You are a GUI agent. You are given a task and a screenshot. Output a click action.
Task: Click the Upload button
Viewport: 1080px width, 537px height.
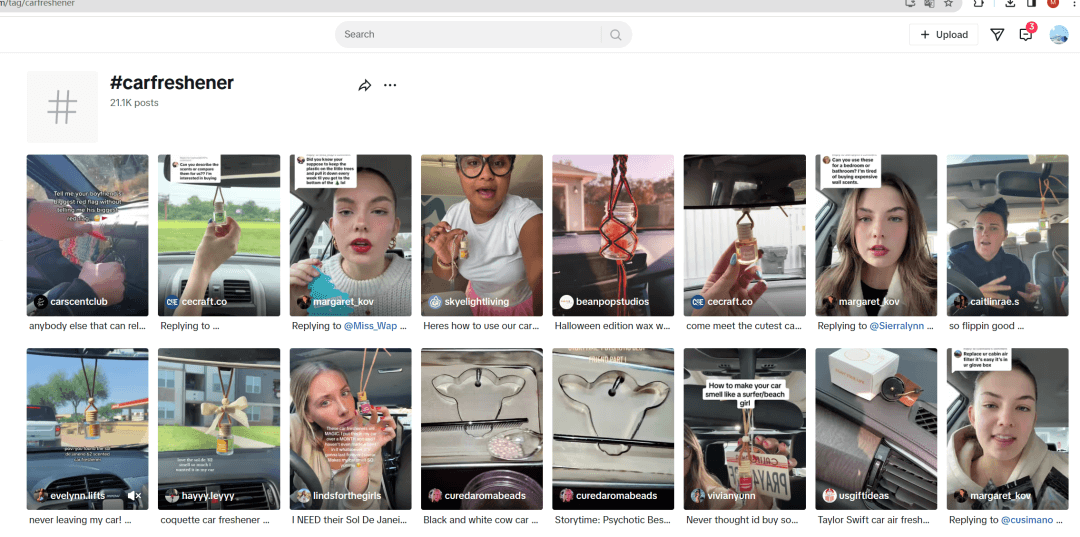(x=943, y=34)
